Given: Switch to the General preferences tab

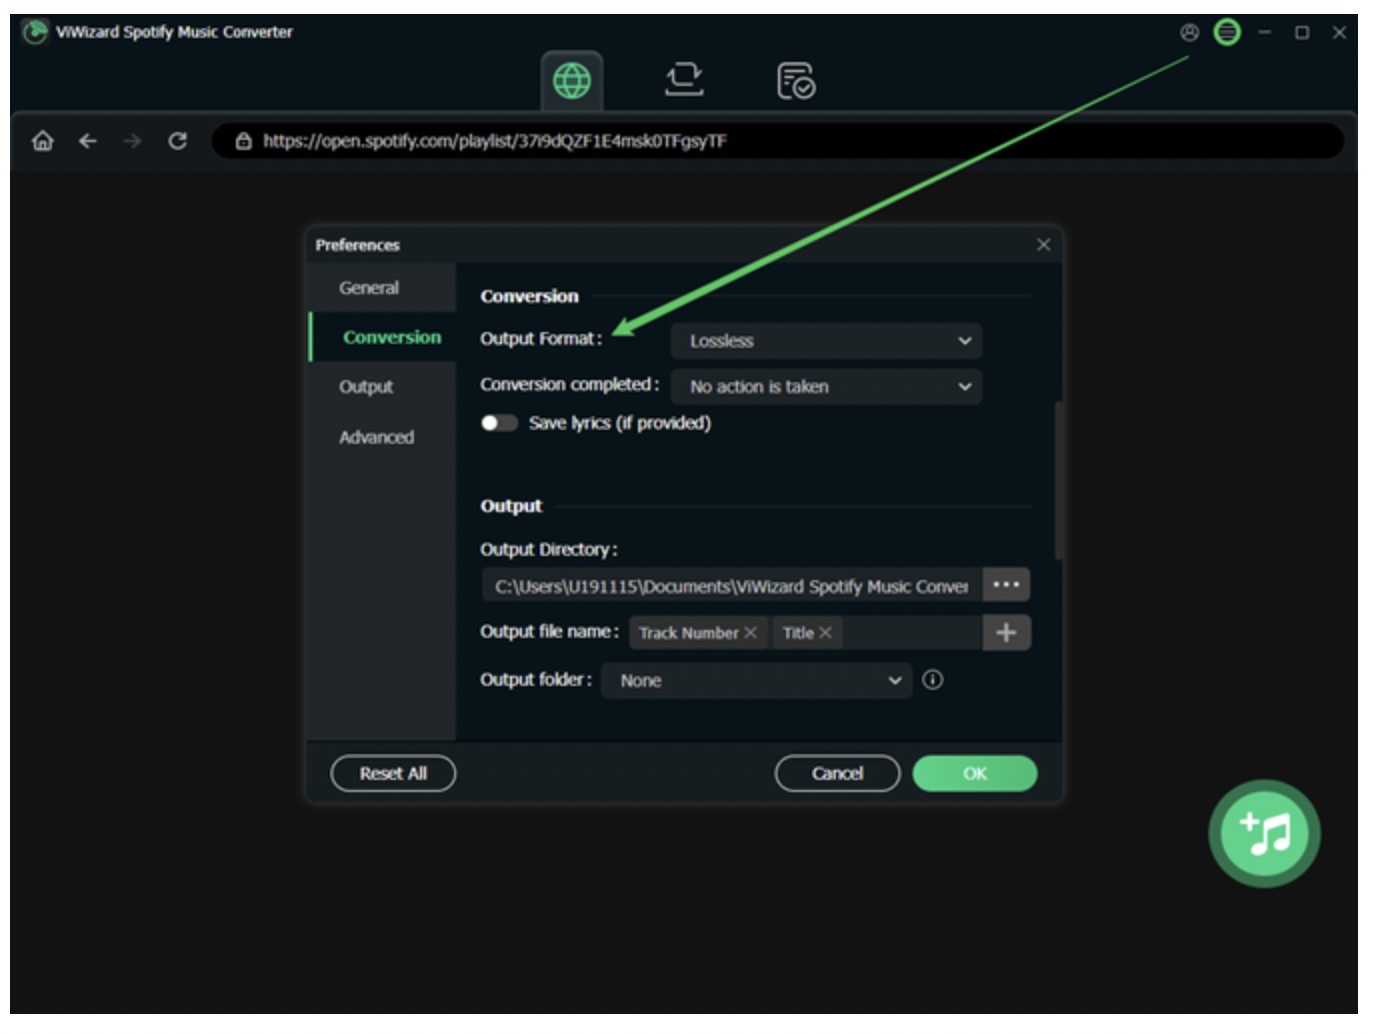Looking at the screenshot, I should pyautogui.click(x=369, y=288).
